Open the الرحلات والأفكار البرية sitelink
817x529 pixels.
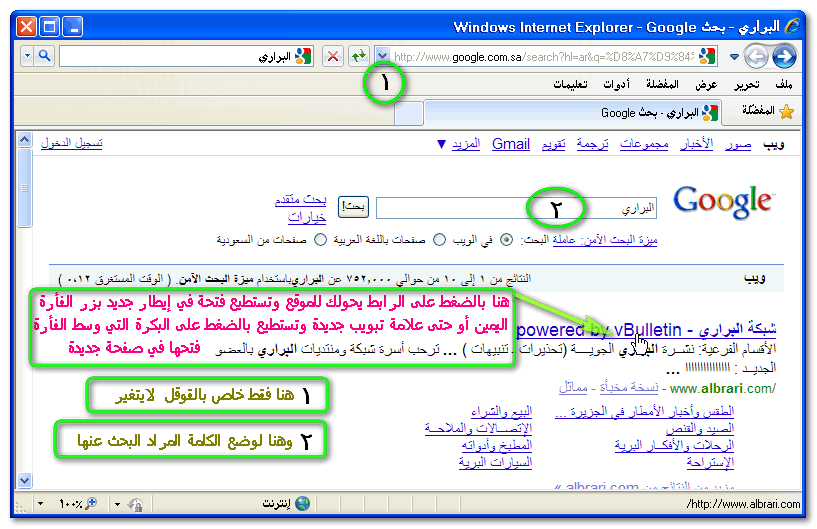[x=674, y=445]
